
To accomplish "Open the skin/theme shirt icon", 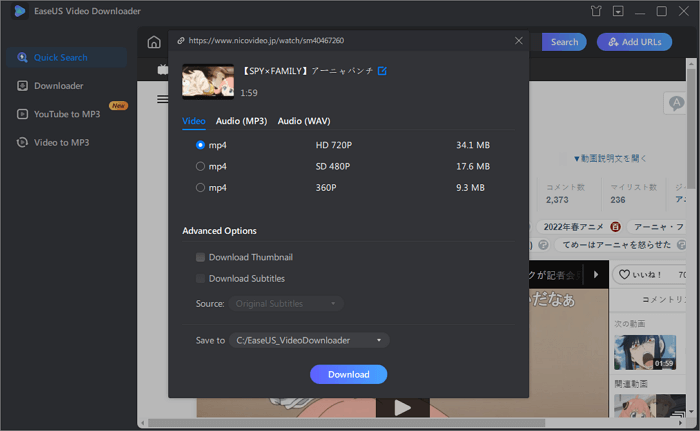I will pyautogui.click(x=596, y=11).
